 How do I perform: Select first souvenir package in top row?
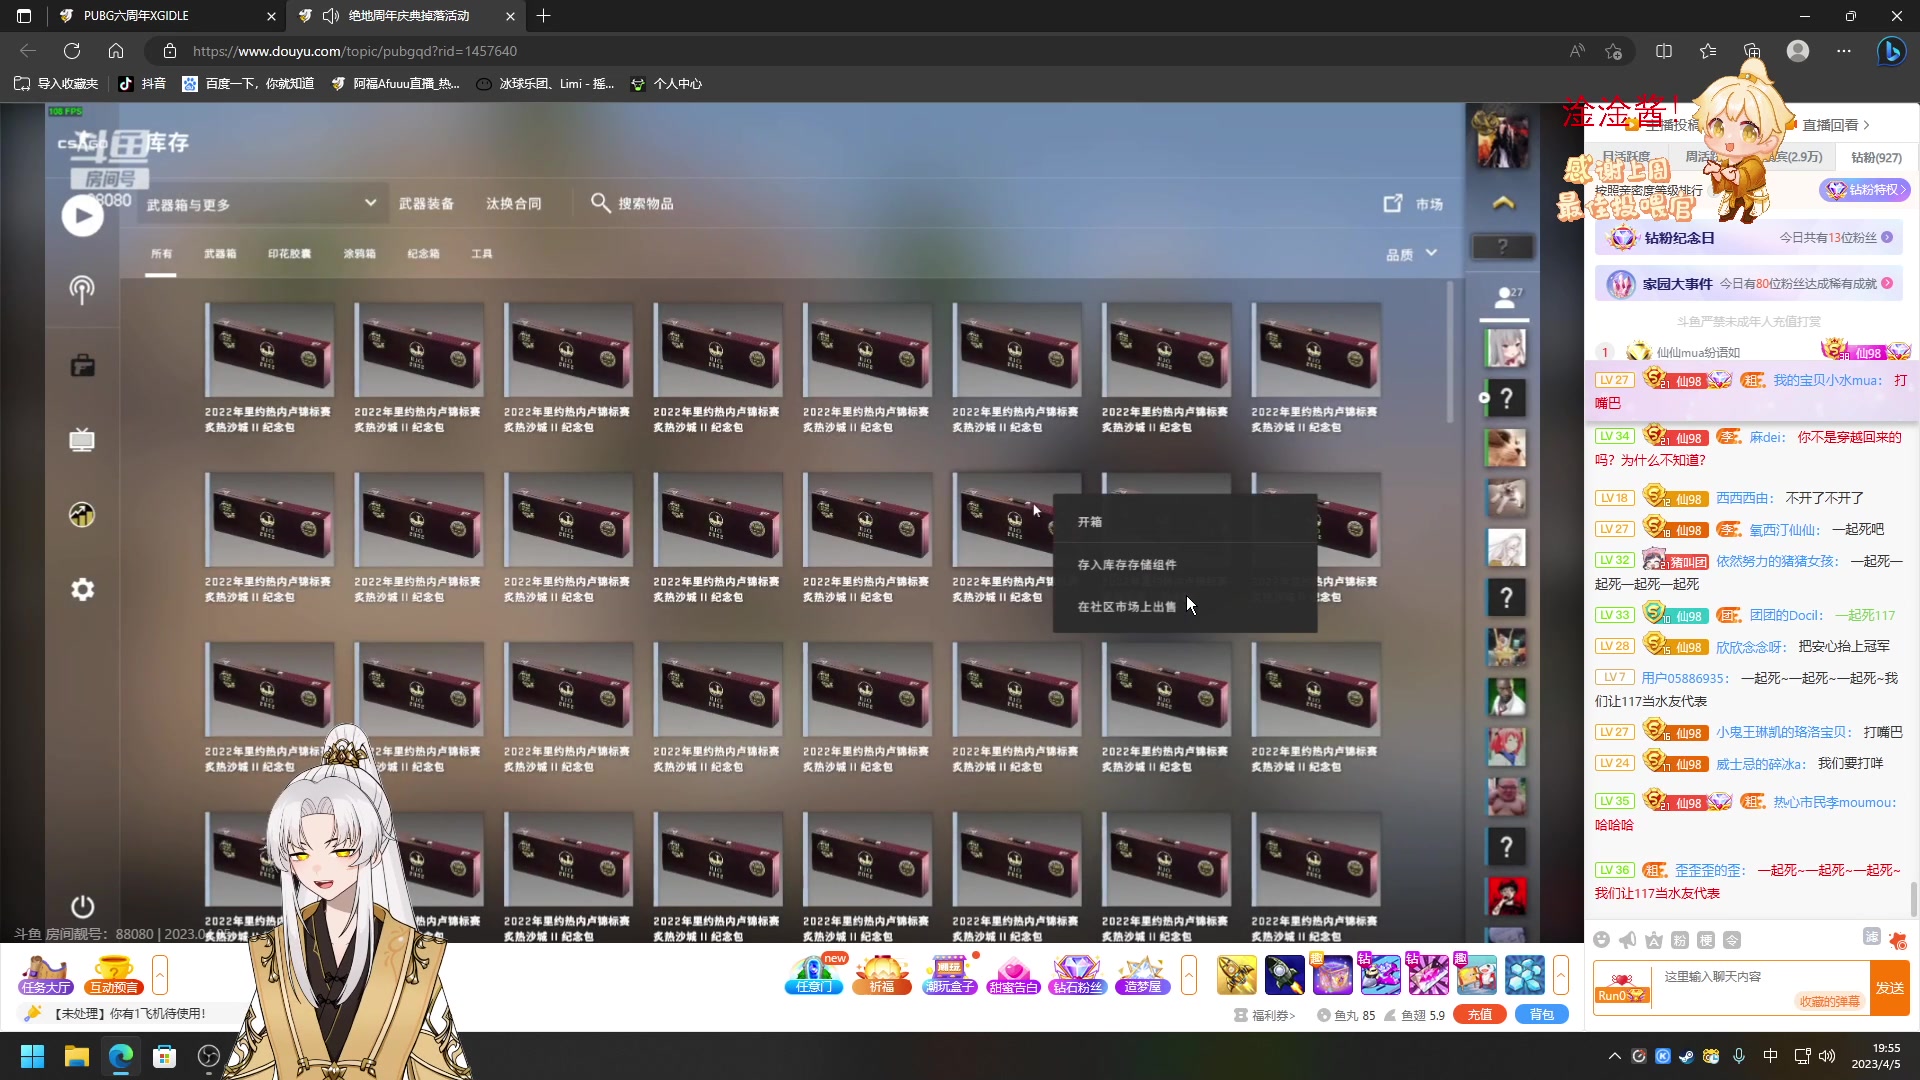click(269, 350)
